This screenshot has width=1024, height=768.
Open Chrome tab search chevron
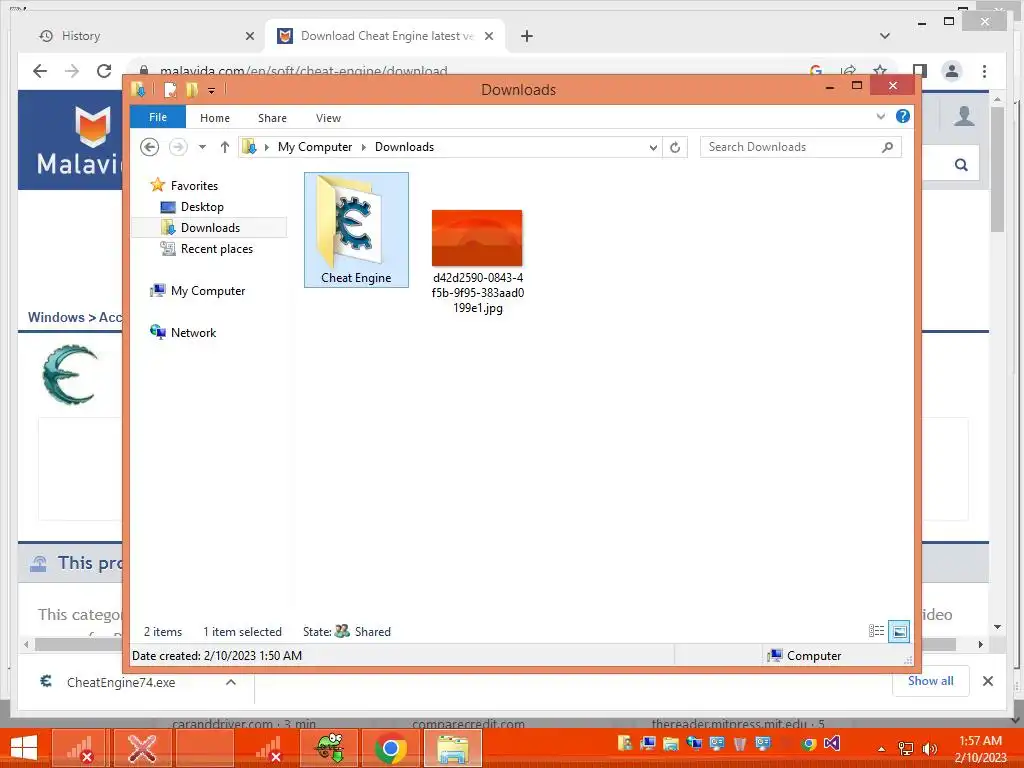pyautogui.click(x=885, y=36)
